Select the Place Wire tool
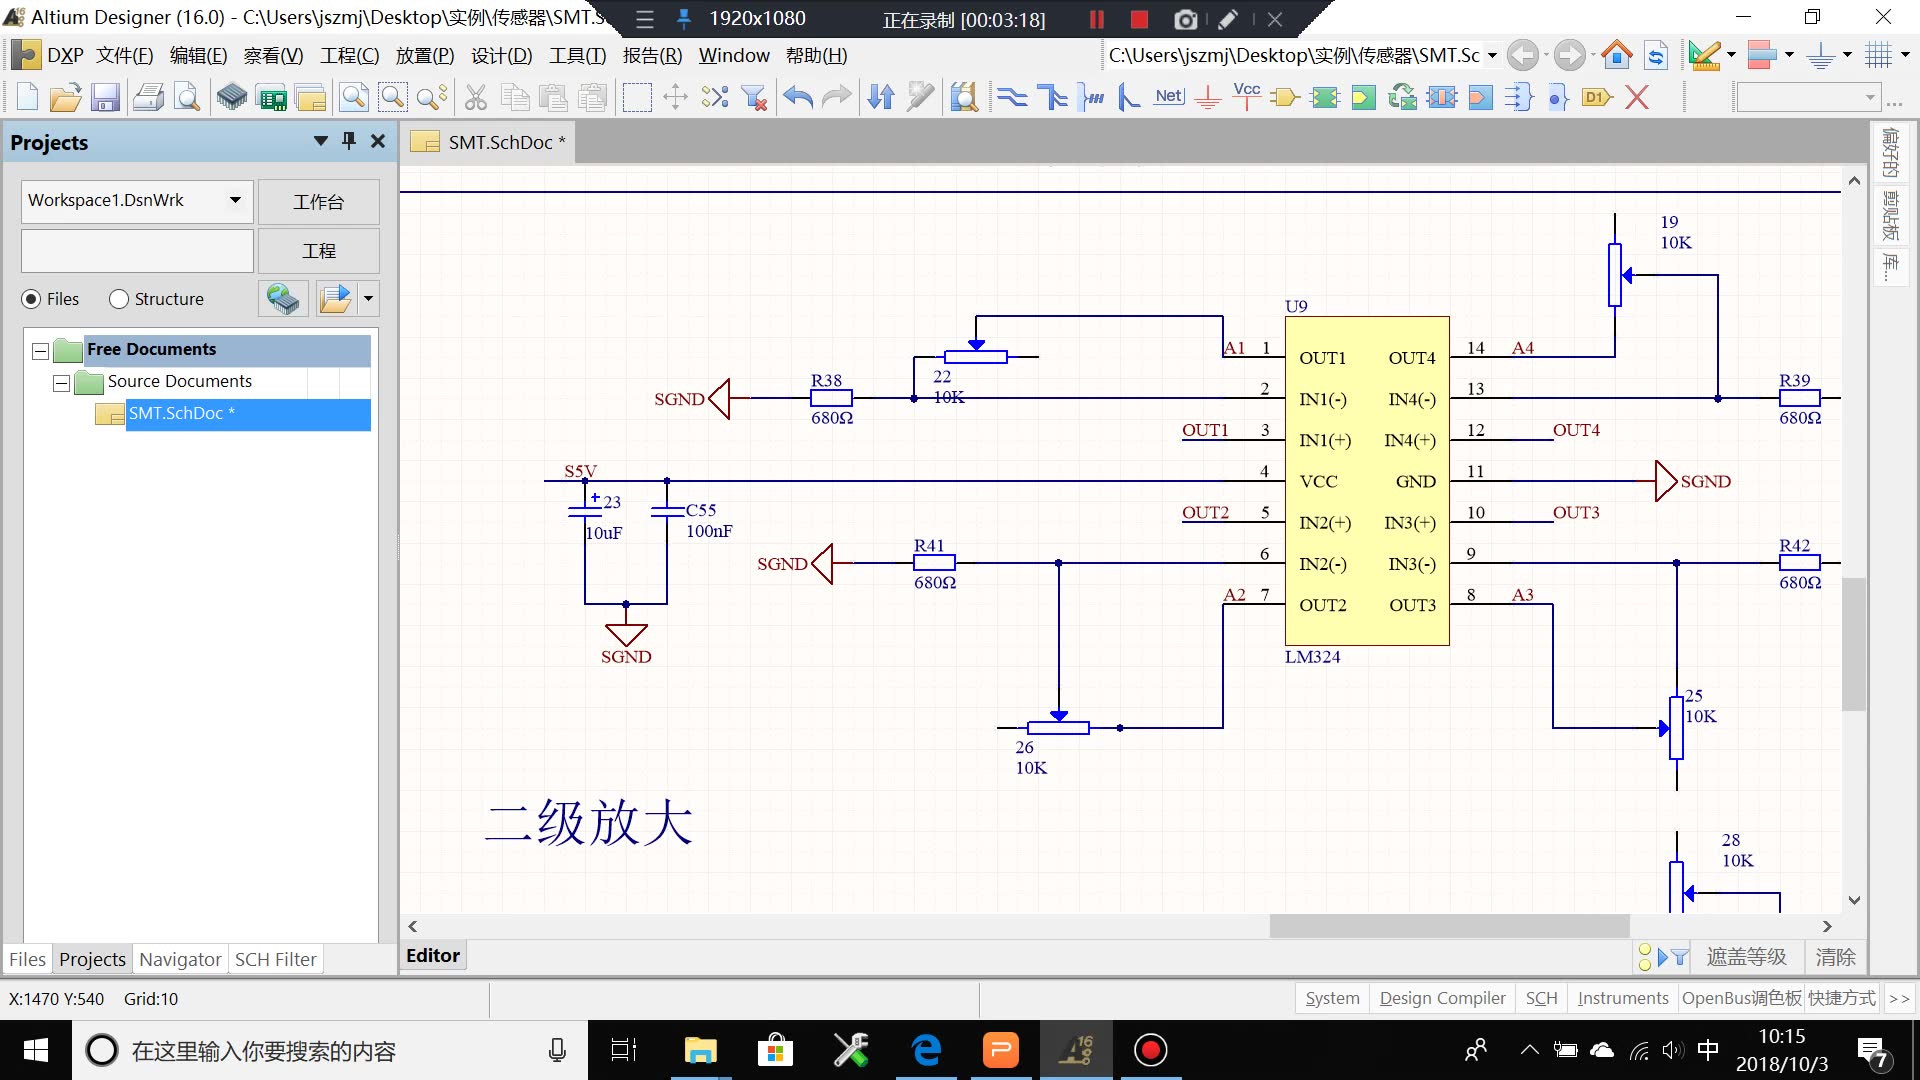This screenshot has width=1920, height=1080. tap(1013, 97)
